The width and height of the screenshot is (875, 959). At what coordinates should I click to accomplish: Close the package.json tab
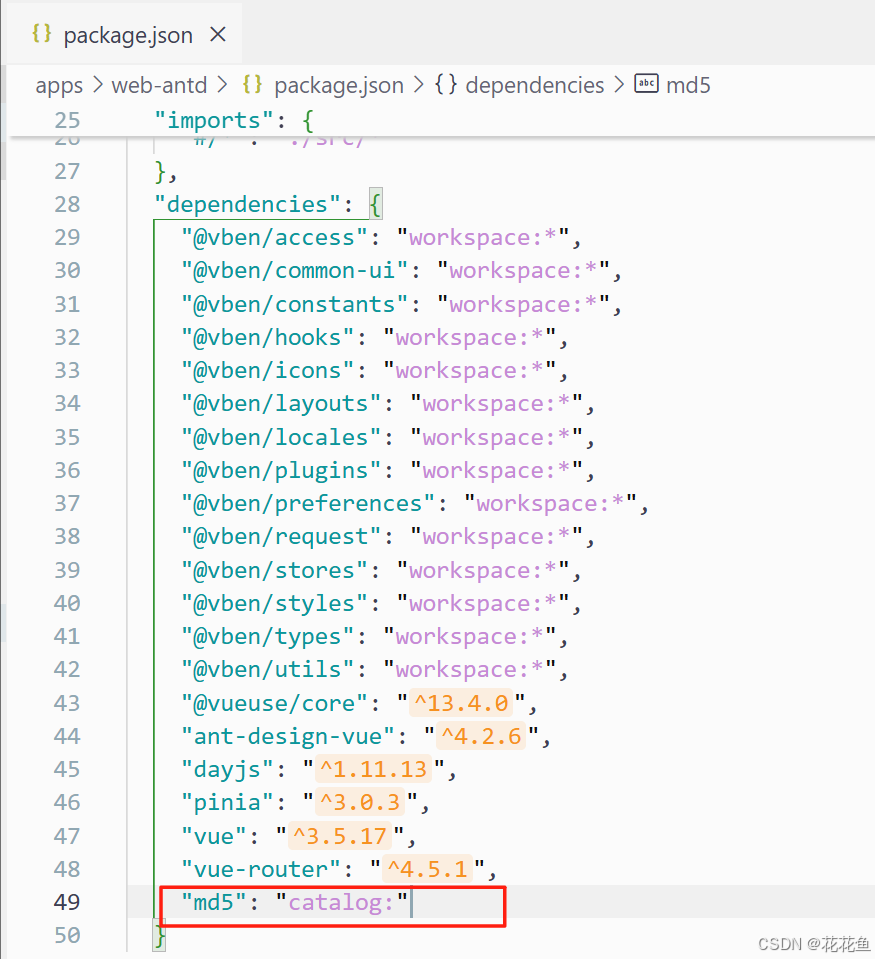pos(218,34)
